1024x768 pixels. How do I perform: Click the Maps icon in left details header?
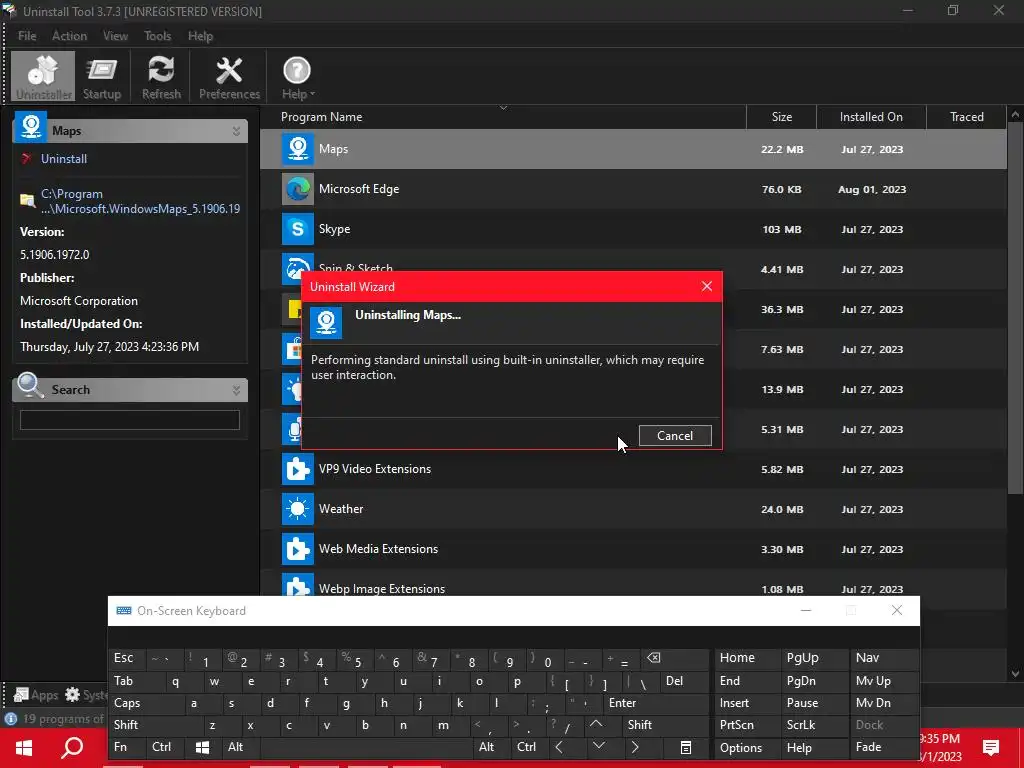31,127
